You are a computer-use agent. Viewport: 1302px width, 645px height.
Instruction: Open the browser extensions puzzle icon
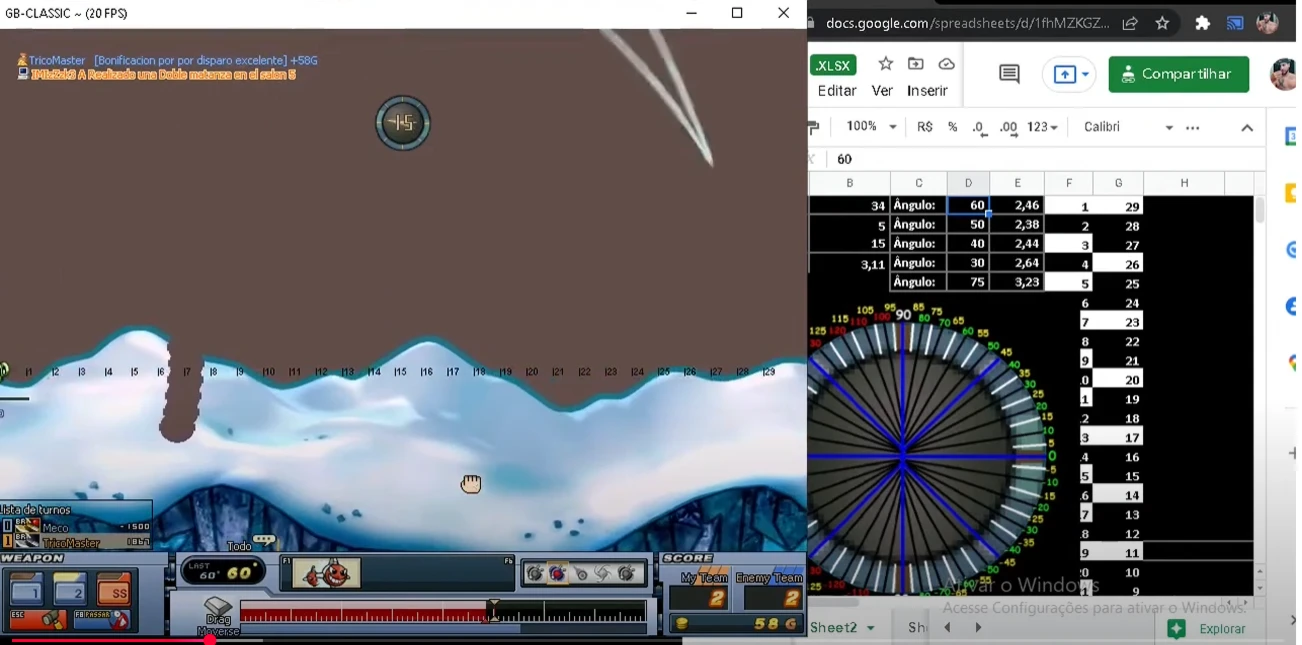(x=1203, y=23)
